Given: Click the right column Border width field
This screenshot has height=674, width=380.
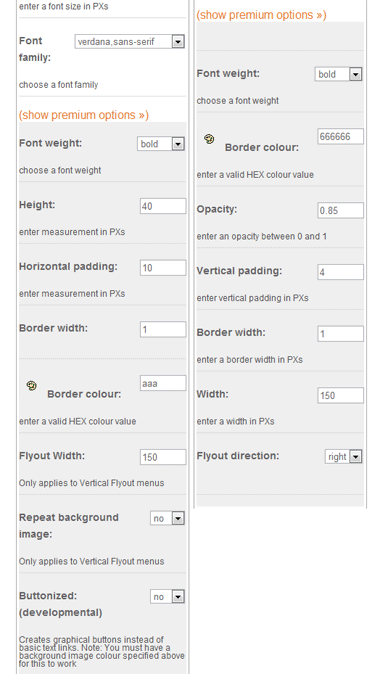Looking at the screenshot, I should click(x=340, y=334).
